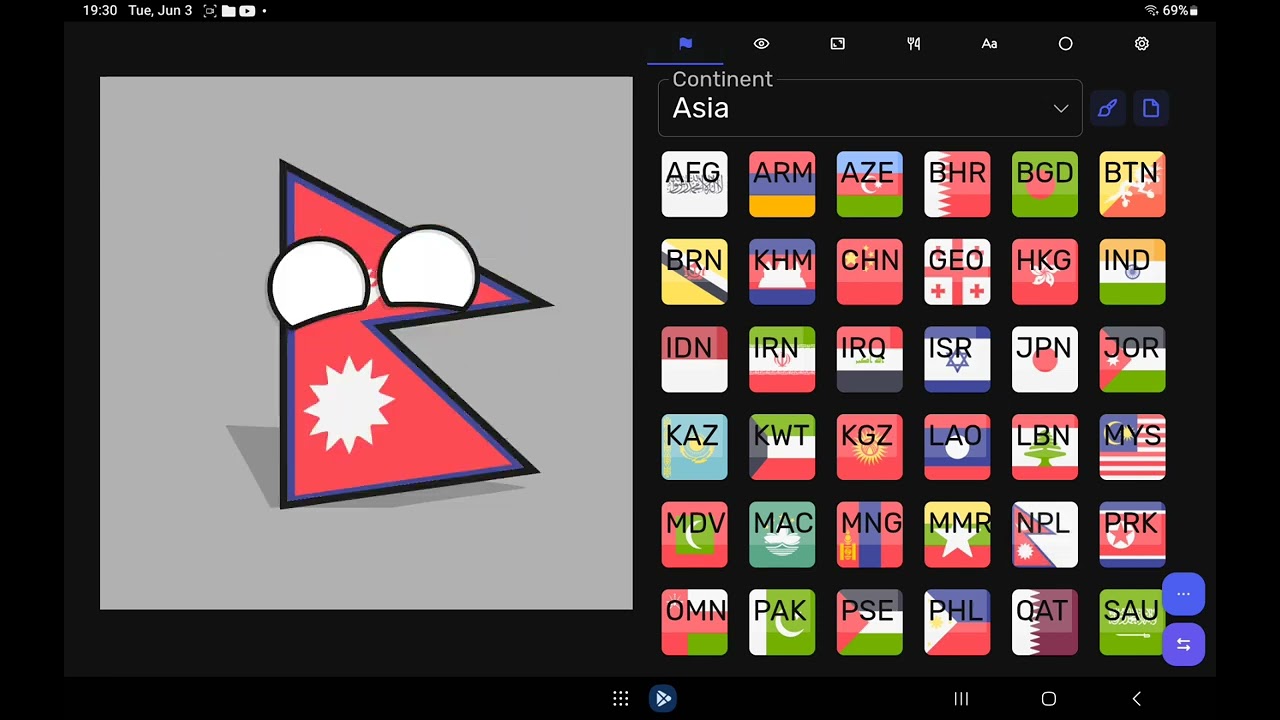Choose the JOR Jordan flag tile
This screenshot has height=720, width=1280.
pyautogui.click(x=1132, y=359)
